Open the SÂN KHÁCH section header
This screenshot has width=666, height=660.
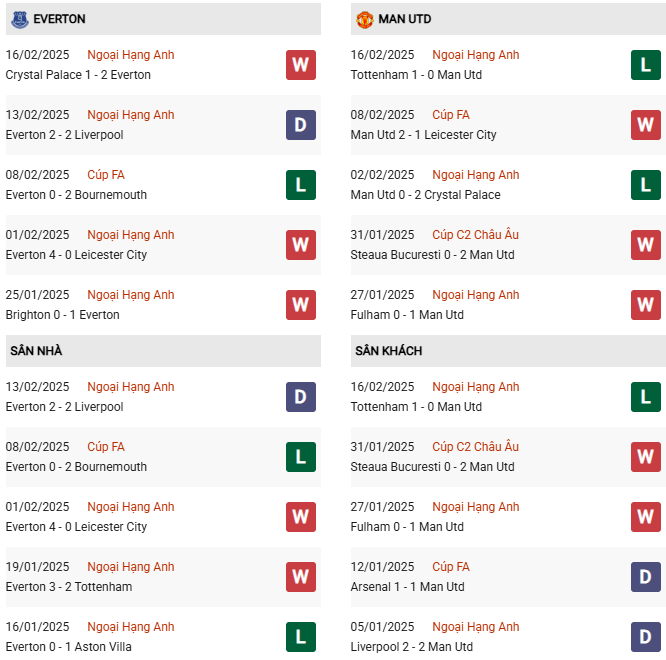tap(388, 351)
